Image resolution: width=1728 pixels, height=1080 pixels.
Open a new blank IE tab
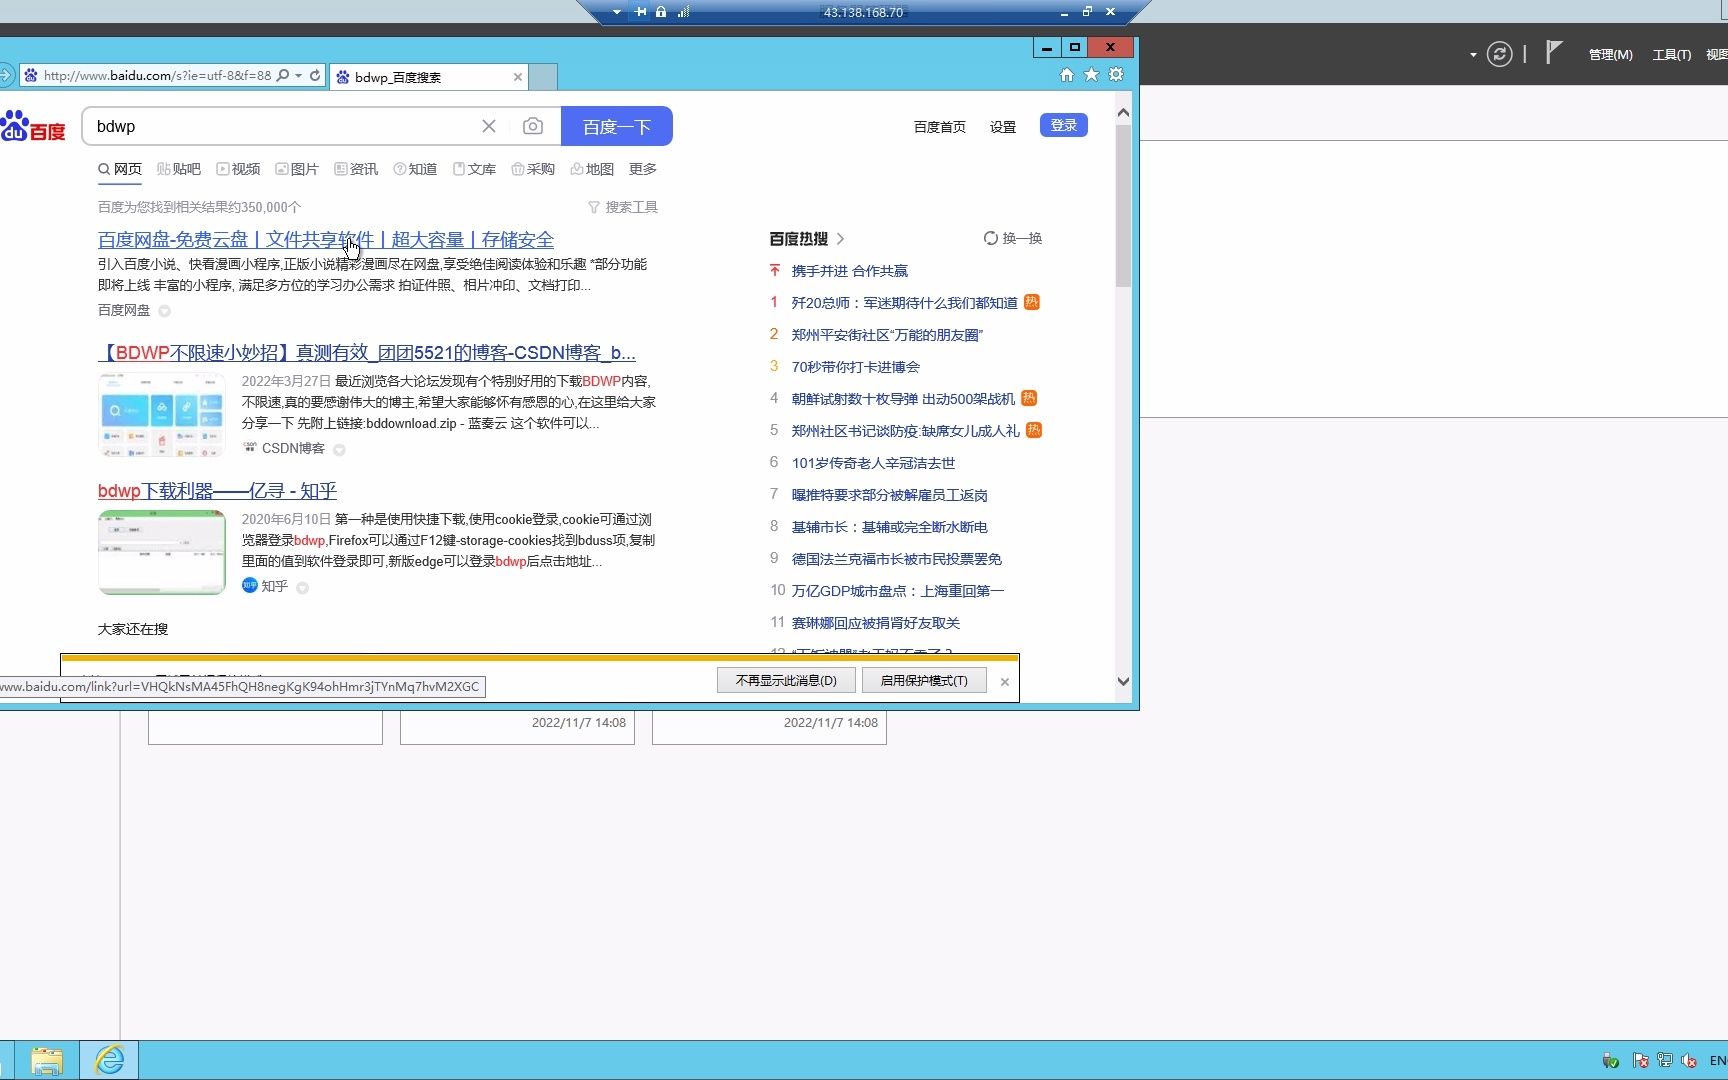click(543, 77)
